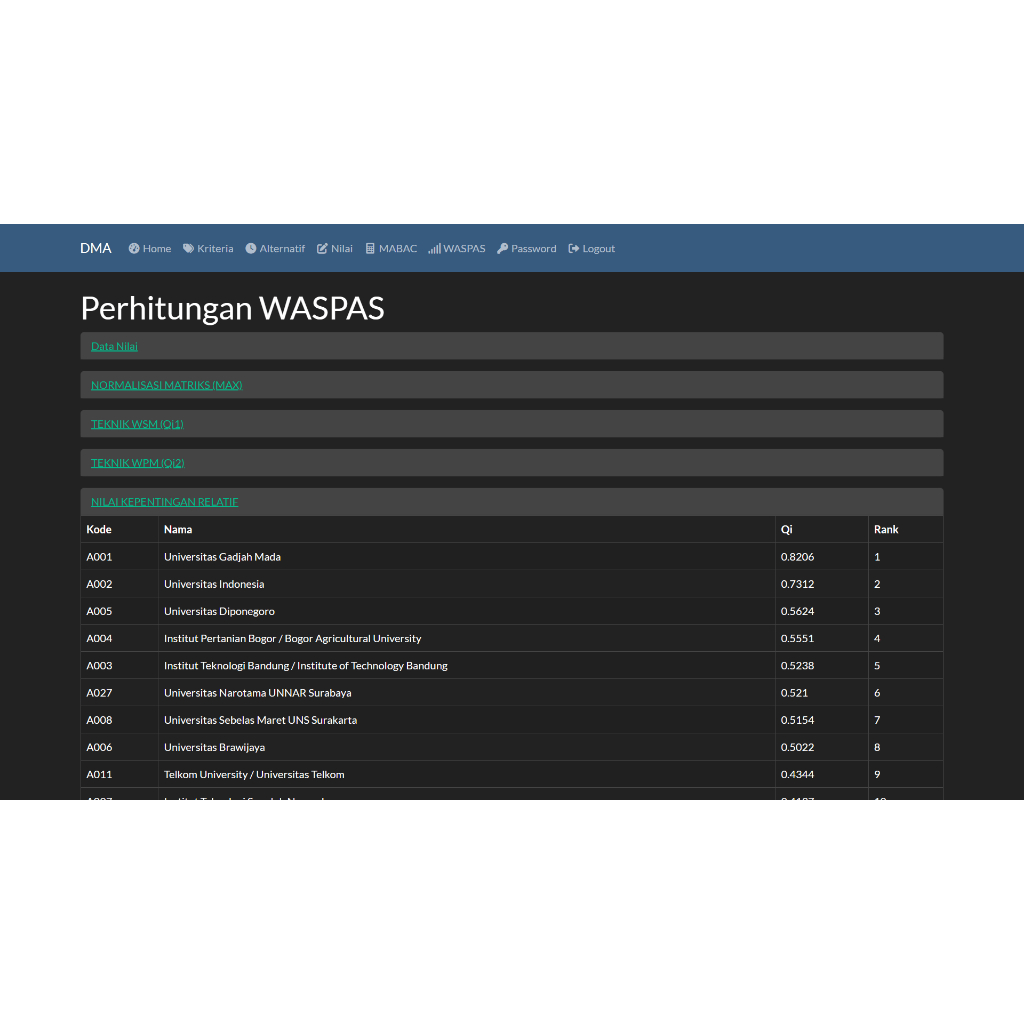Select the Institut Pertanian Bogor cell
The image size is (1024, 1024).
pyautogui.click(x=466, y=638)
